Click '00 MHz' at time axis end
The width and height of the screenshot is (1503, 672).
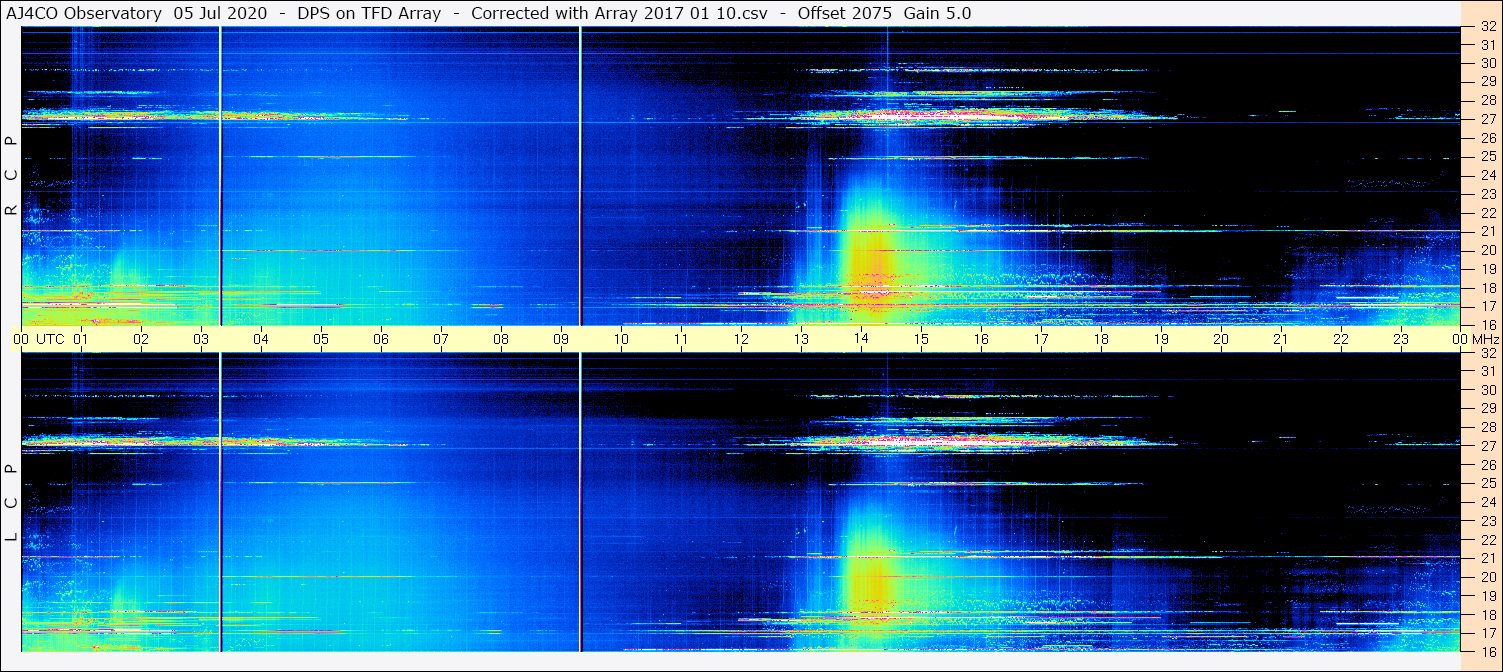1475,339
